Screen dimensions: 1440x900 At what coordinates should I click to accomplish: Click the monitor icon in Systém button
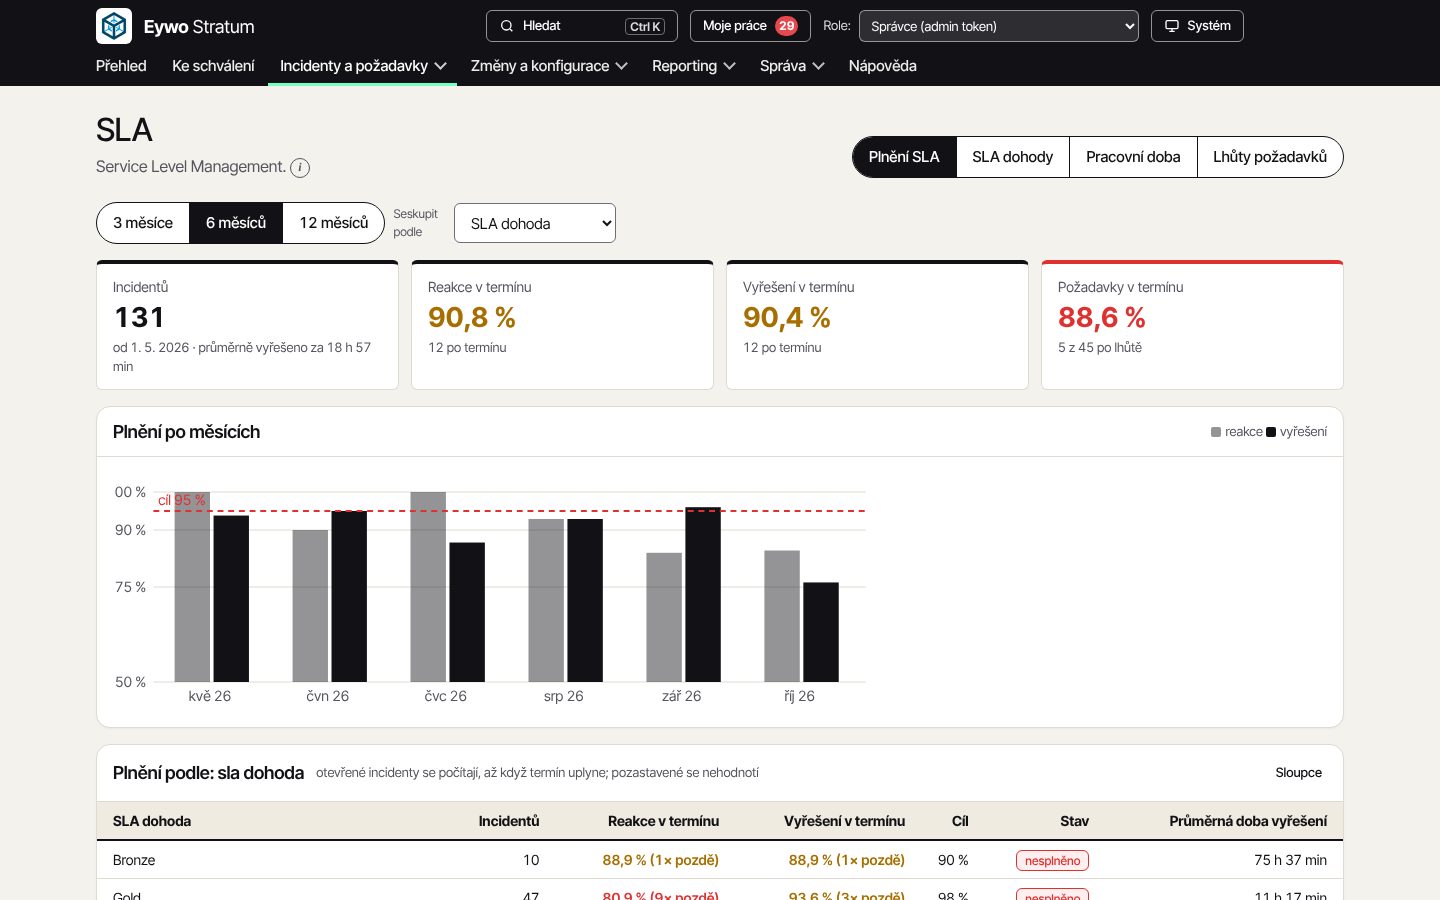tap(1172, 26)
